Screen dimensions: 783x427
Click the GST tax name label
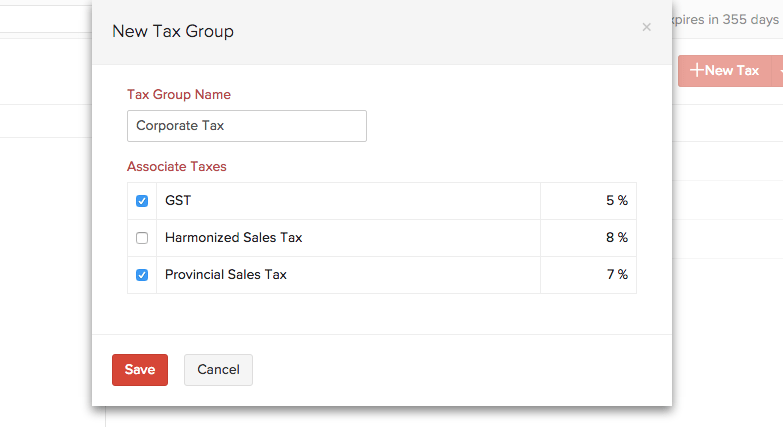tap(178, 201)
